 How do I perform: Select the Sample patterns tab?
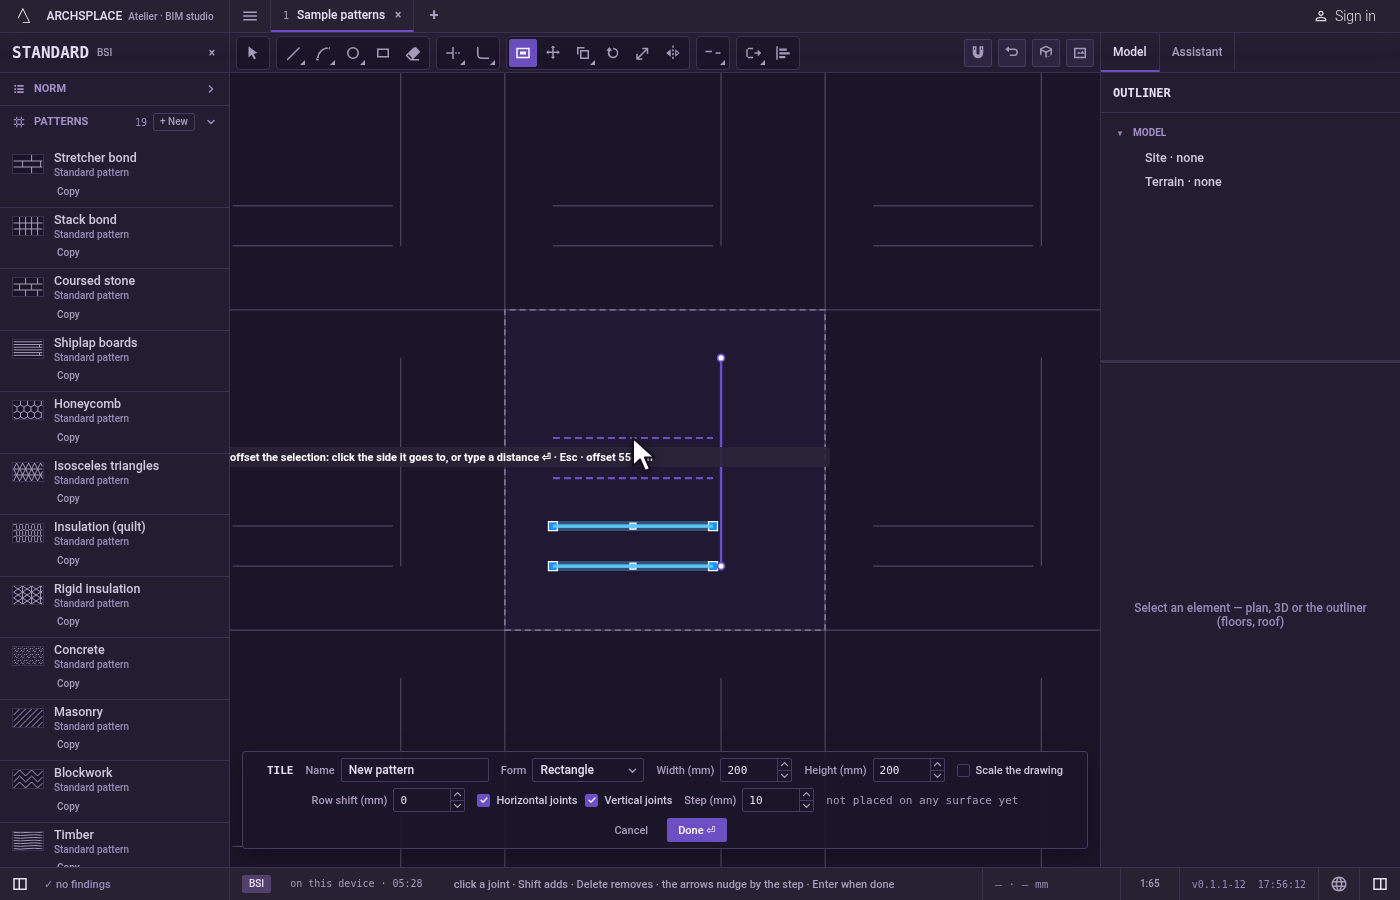coord(340,15)
